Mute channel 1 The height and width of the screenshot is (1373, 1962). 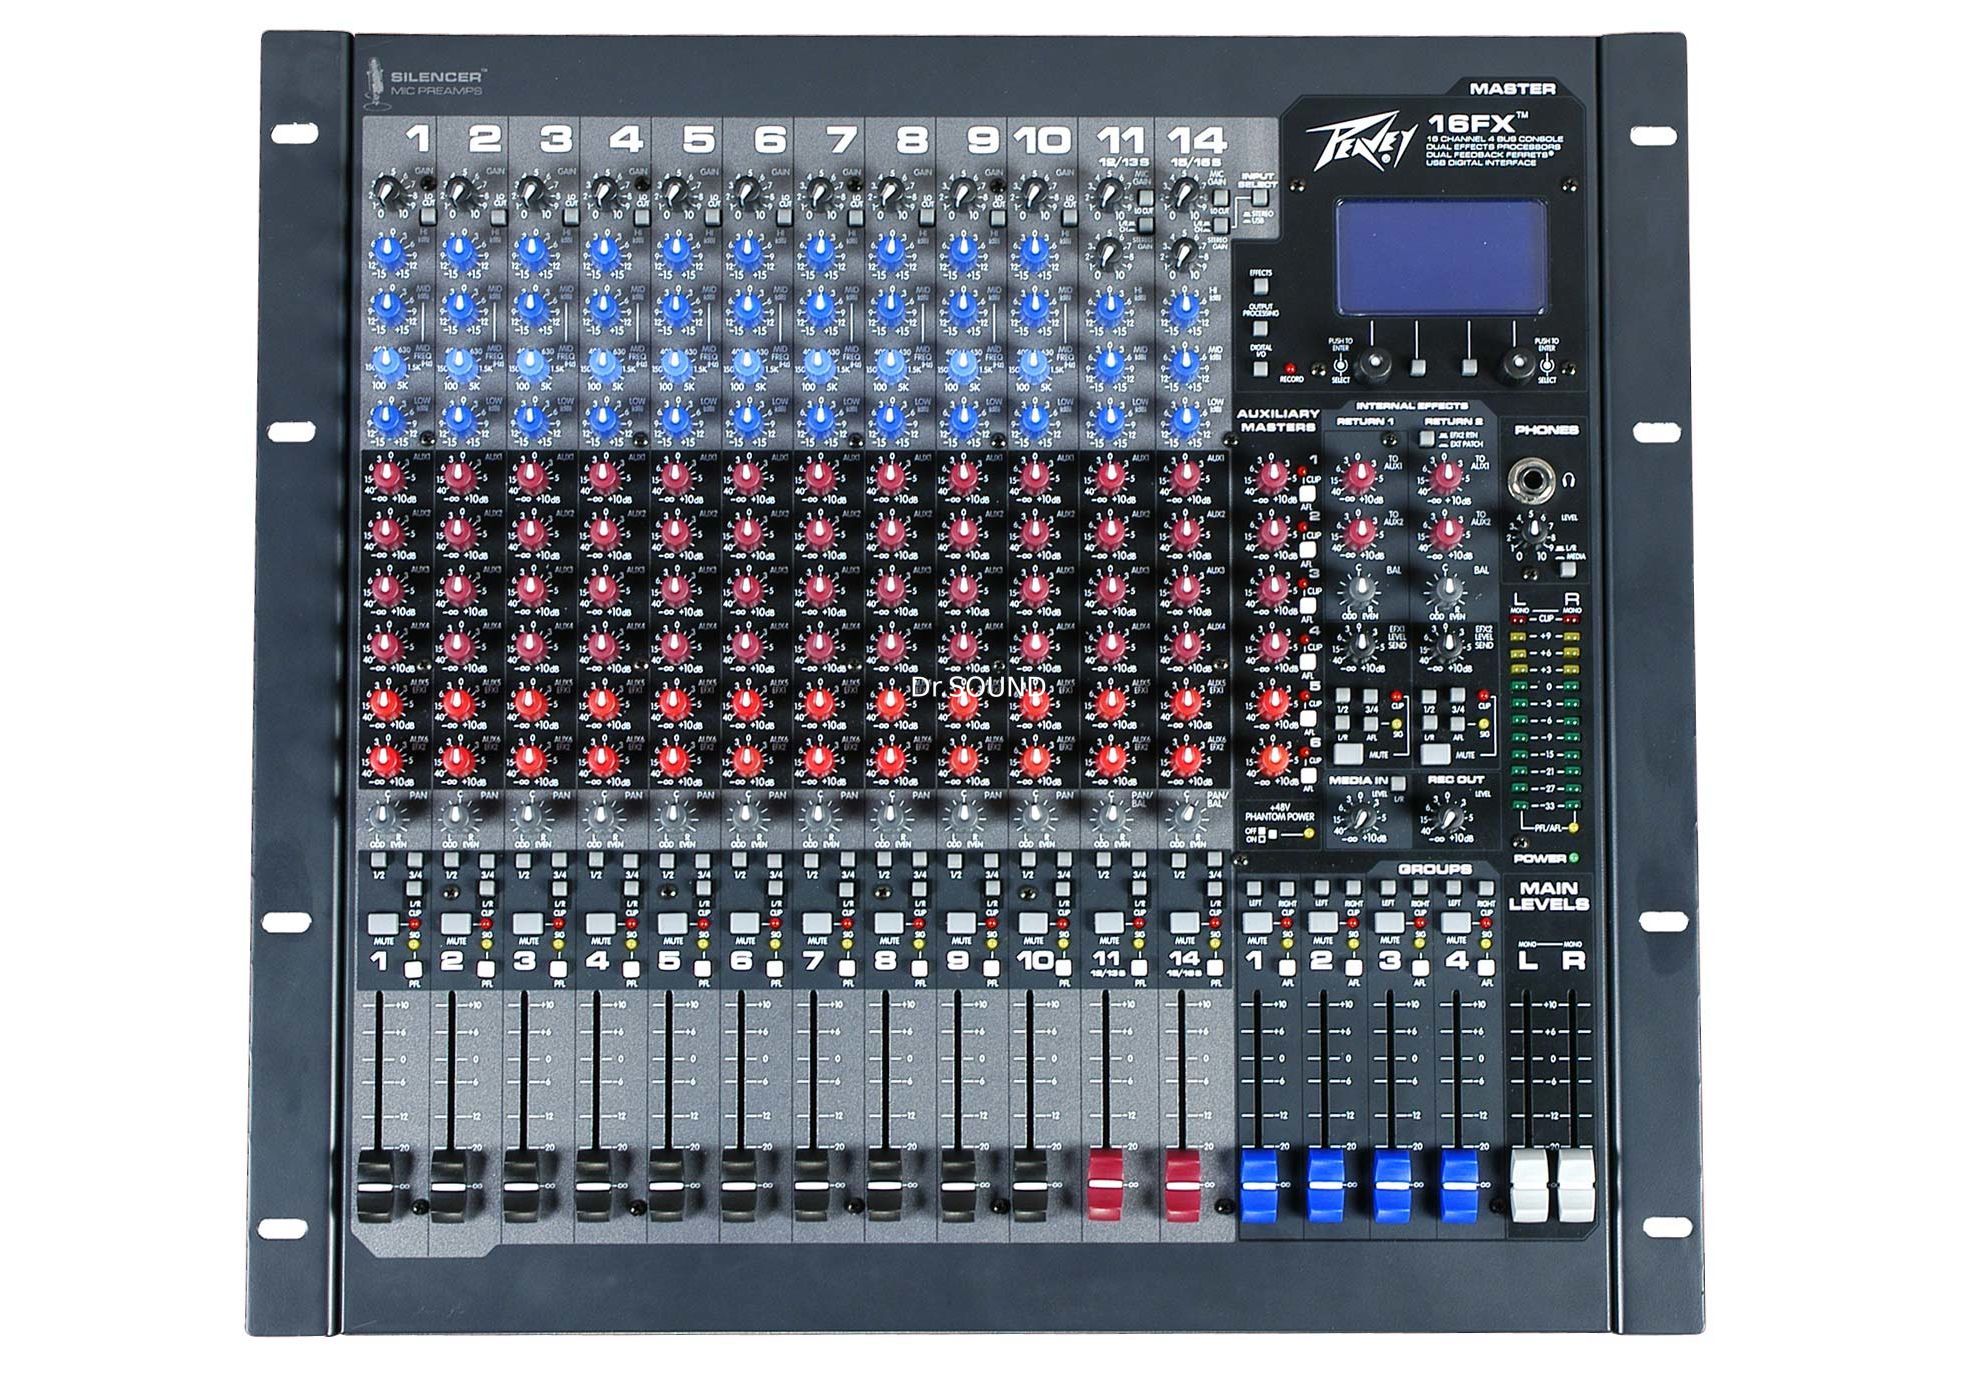point(382,923)
